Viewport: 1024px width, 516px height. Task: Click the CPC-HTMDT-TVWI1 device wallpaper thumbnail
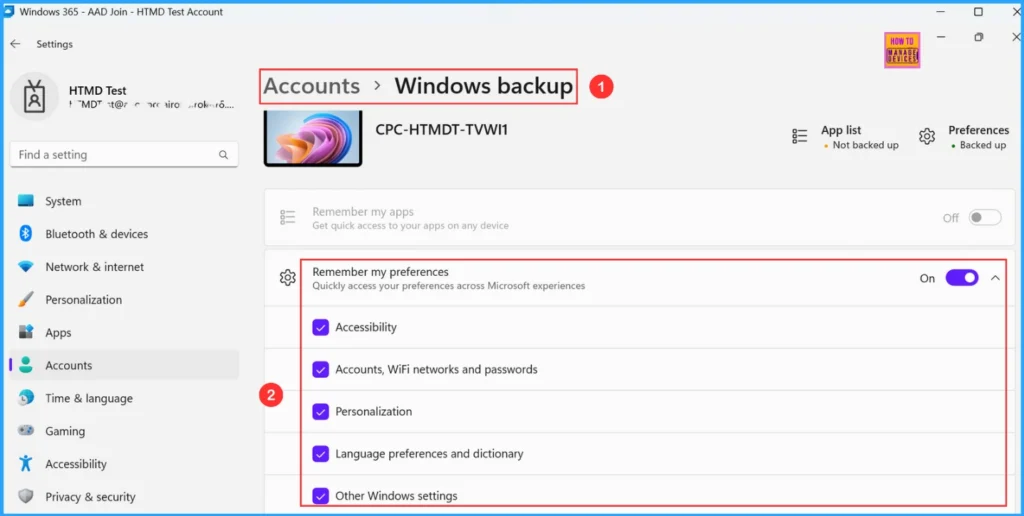pyautogui.click(x=313, y=138)
